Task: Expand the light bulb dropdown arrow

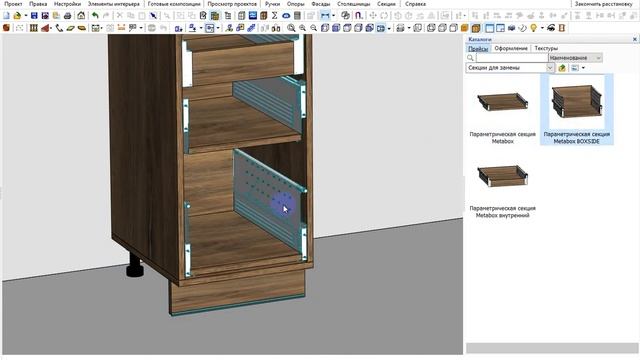Action: pos(542,28)
